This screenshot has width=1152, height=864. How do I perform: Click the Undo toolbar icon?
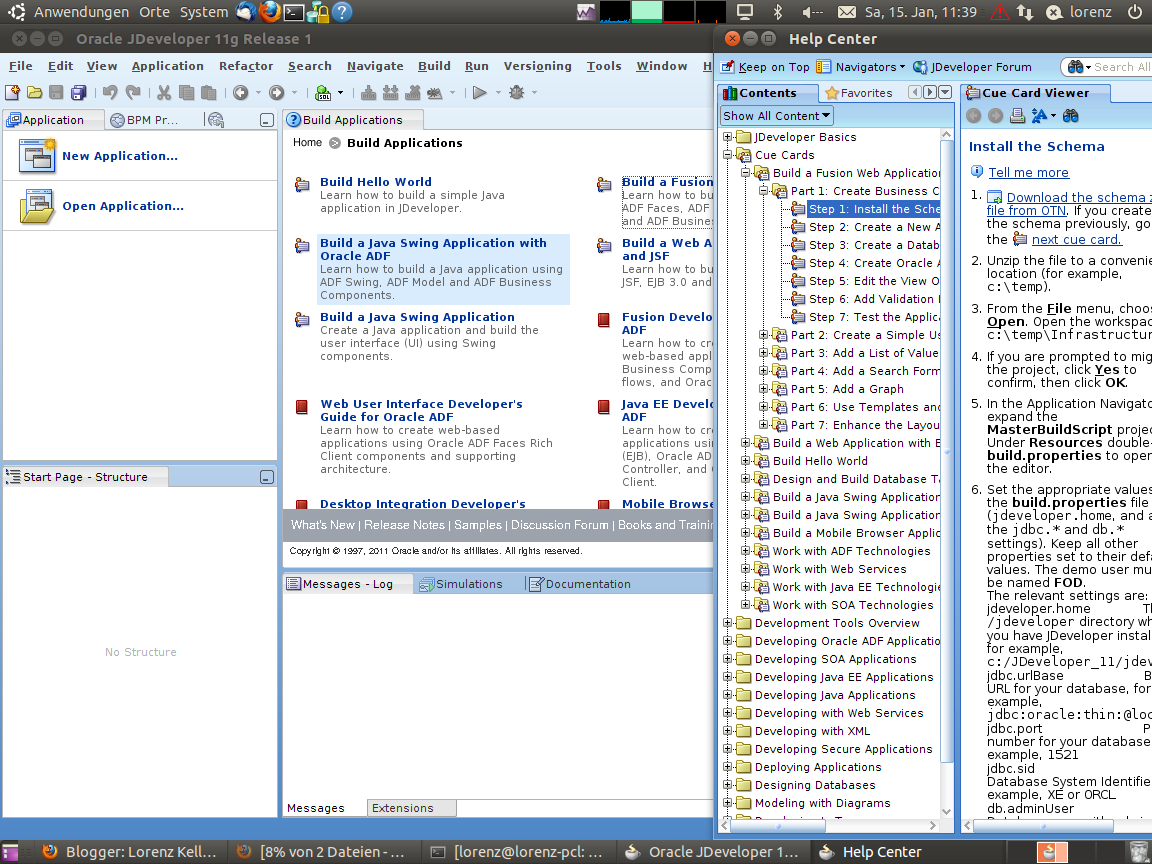pyautogui.click(x=110, y=93)
